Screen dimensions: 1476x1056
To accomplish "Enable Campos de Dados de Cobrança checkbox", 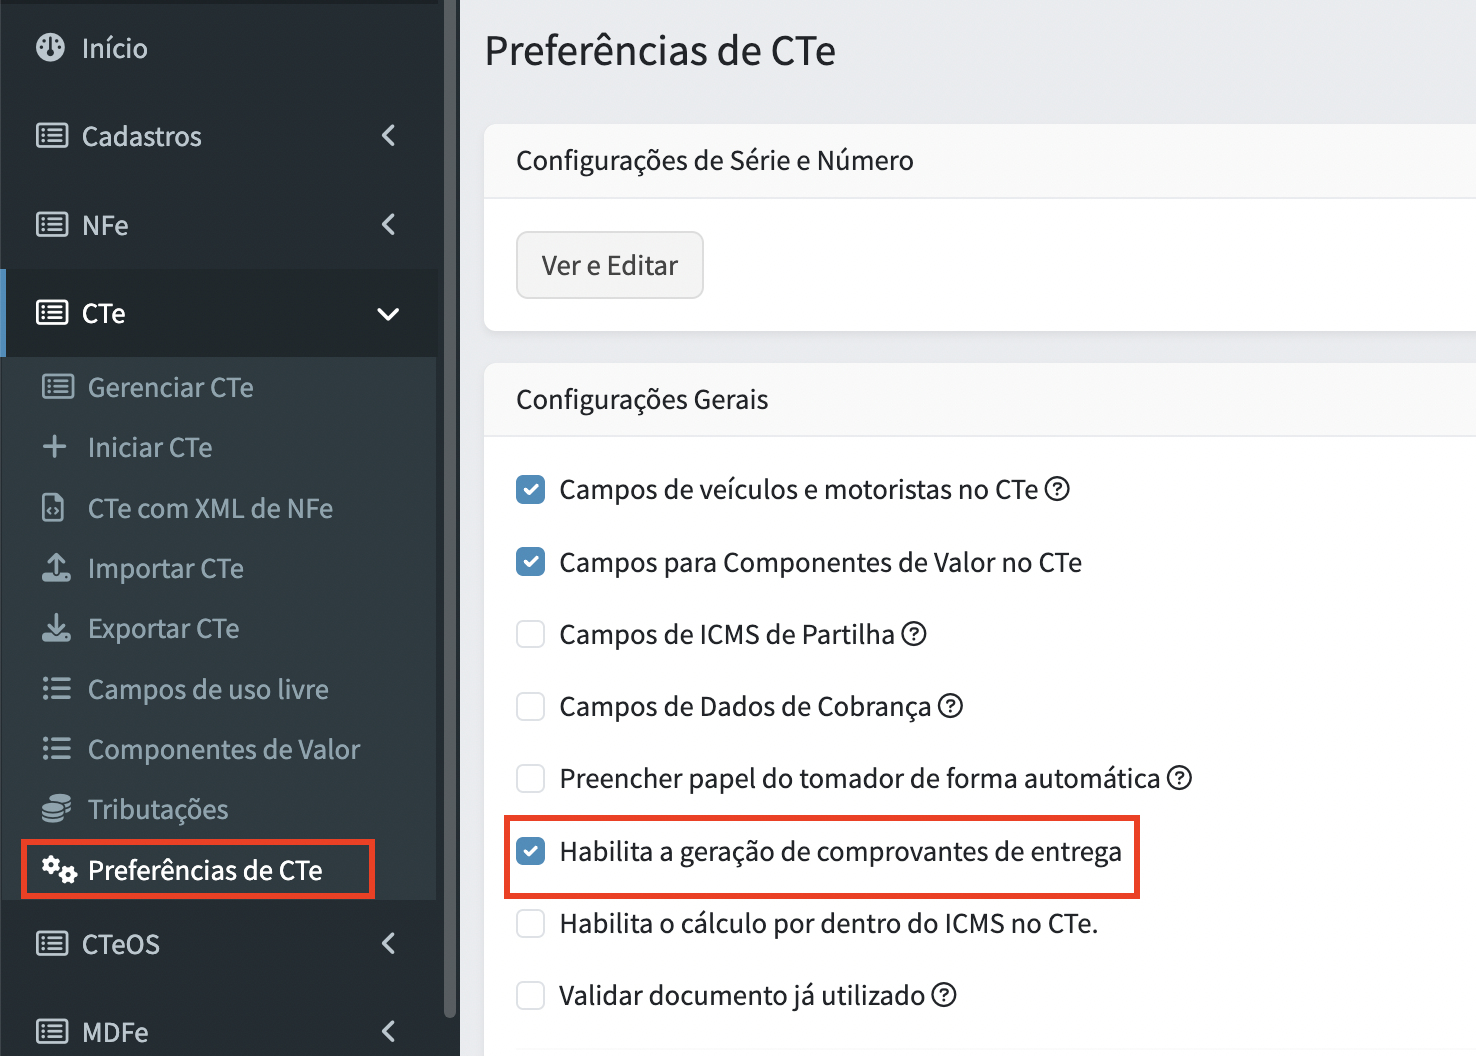I will (531, 706).
